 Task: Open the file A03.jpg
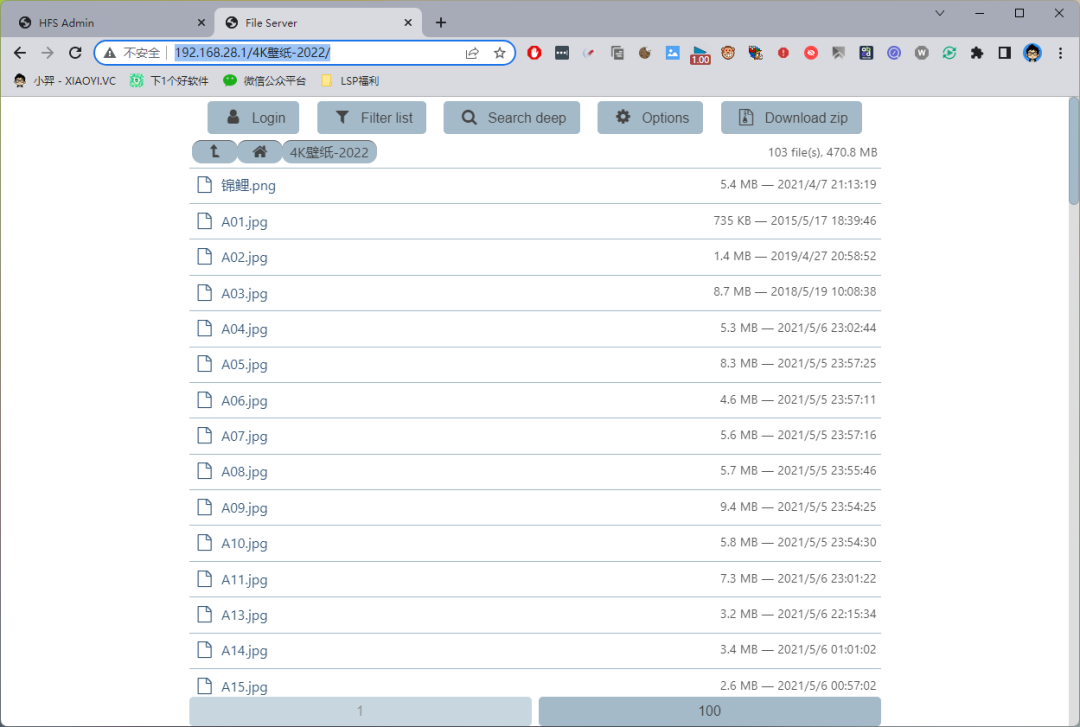click(x=245, y=293)
